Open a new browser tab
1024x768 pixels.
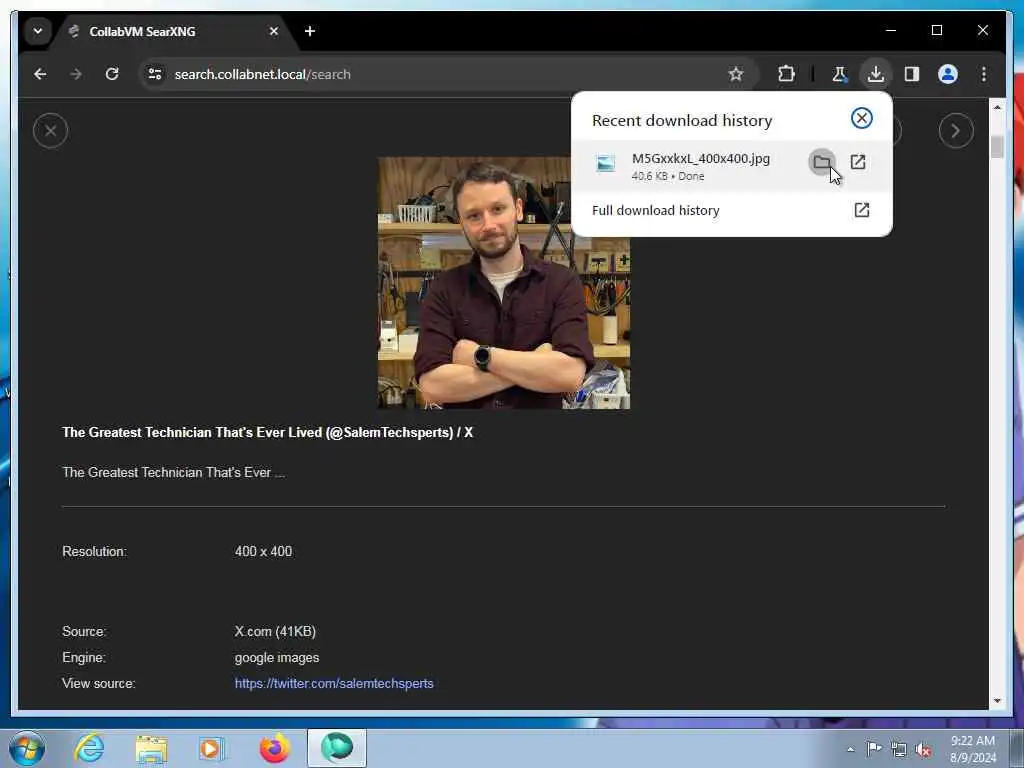coord(310,31)
